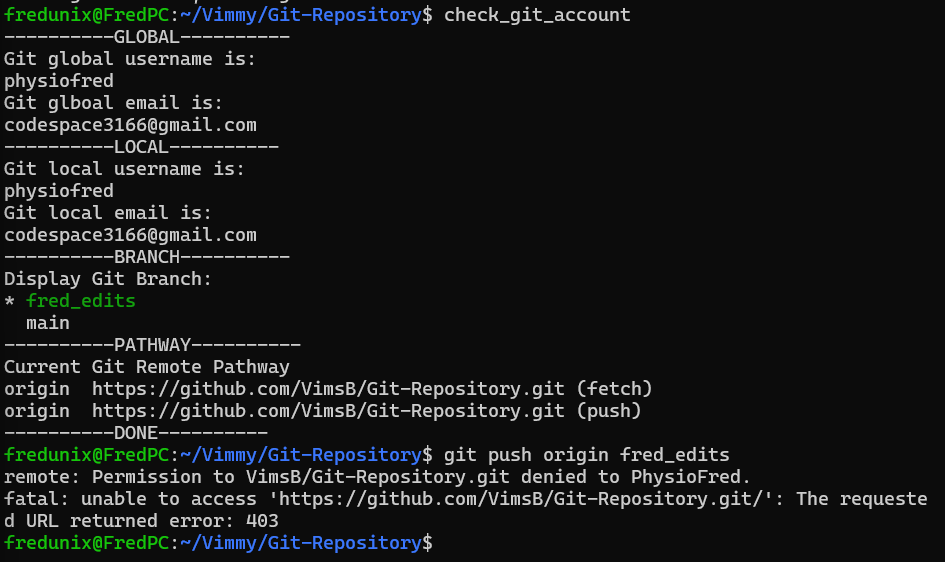Image resolution: width=945 pixels, height=562 pixels.
Task: Click the check_git_account command text
Action: (537, 15)
